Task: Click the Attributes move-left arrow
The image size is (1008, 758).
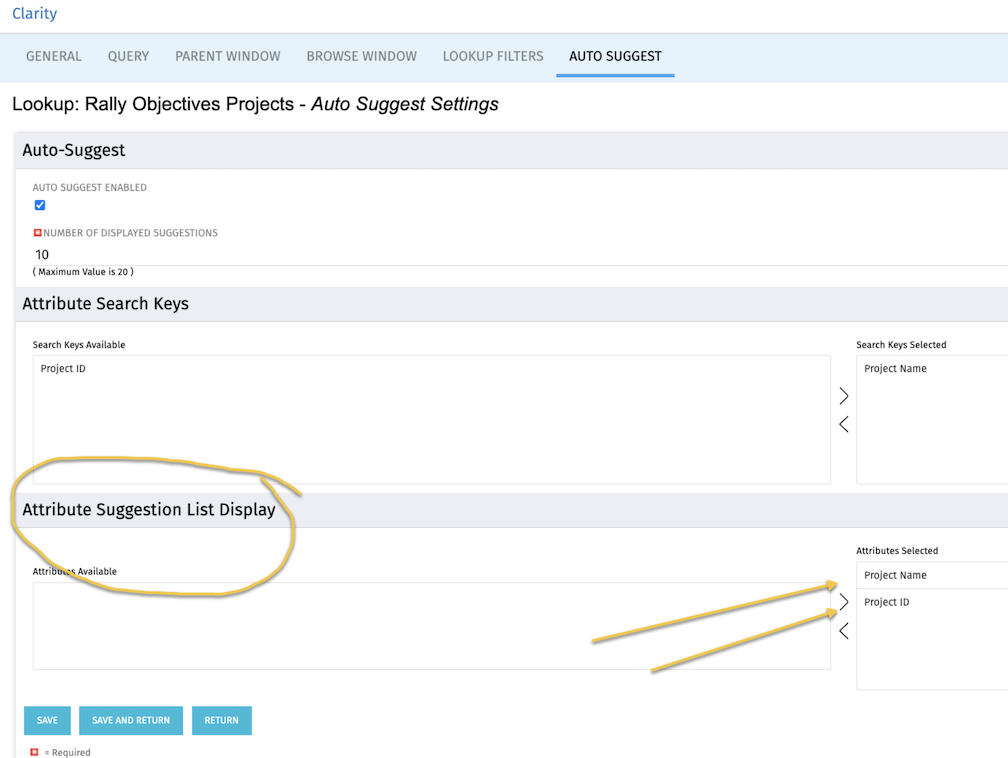Action: tap(844, 631)
